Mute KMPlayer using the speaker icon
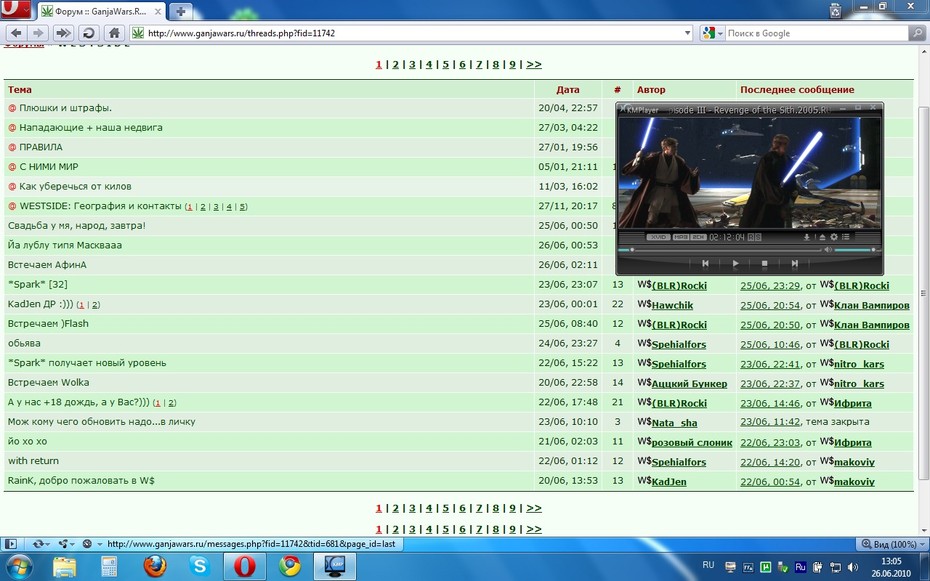Image resolution: width=930 pixels, height=581 pixels. [828, 250]
